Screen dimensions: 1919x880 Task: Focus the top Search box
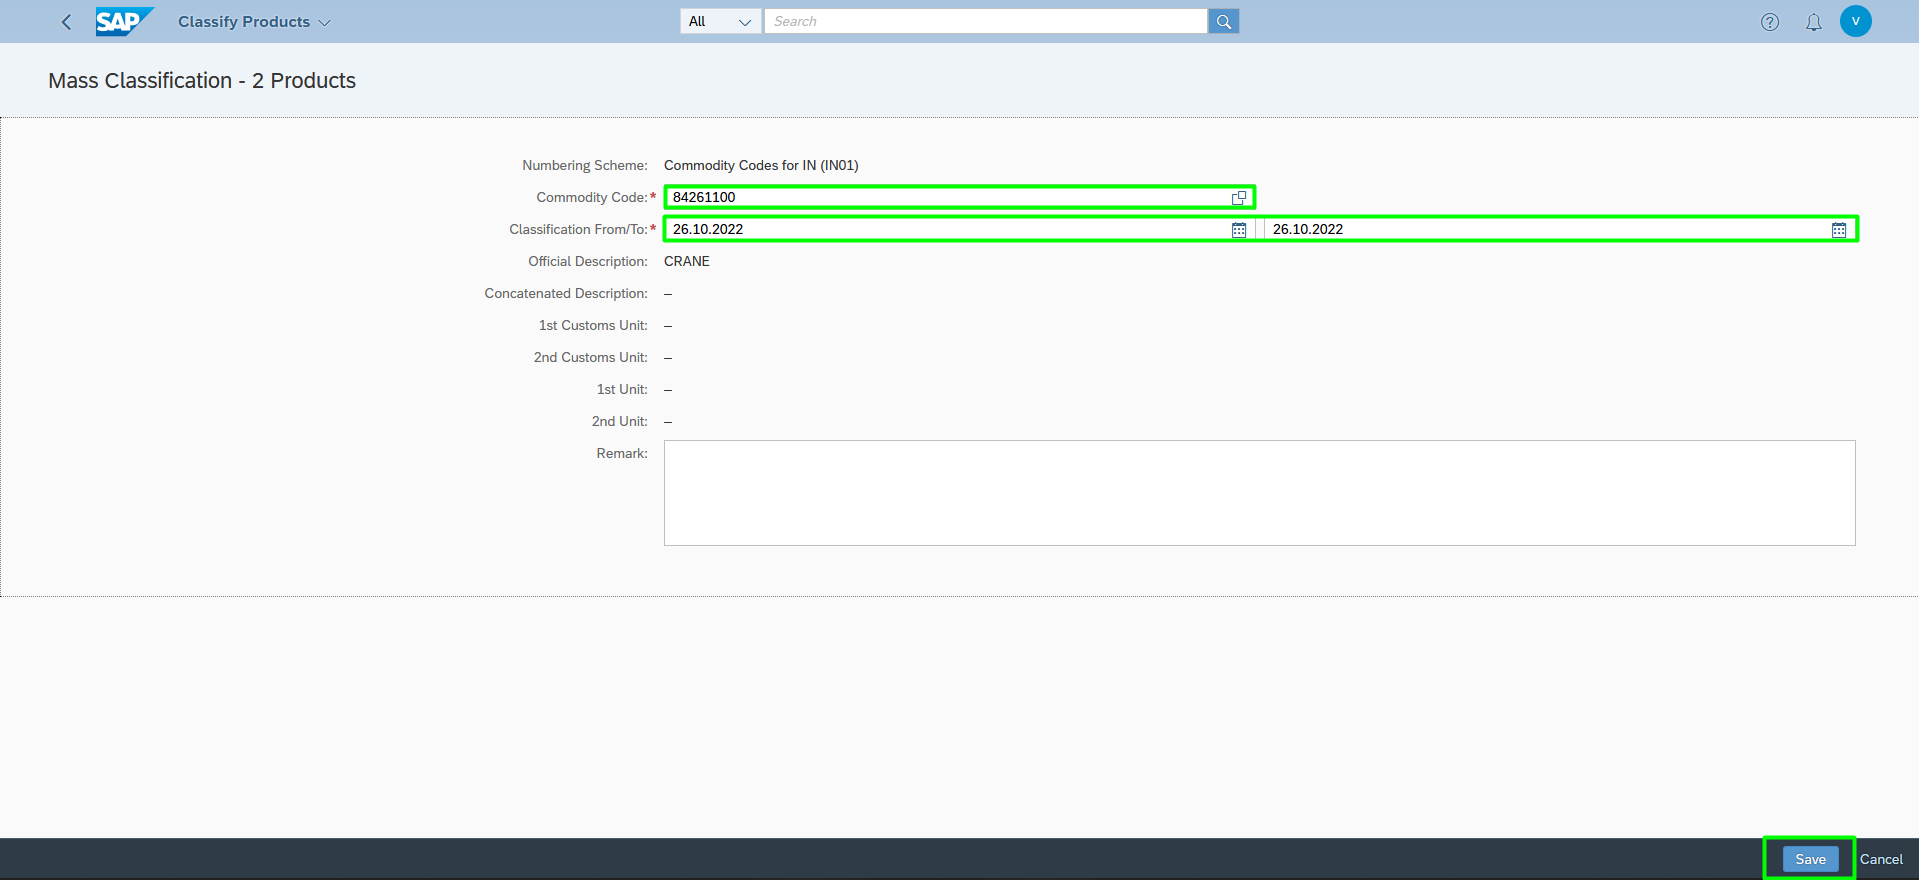point(986,21)
